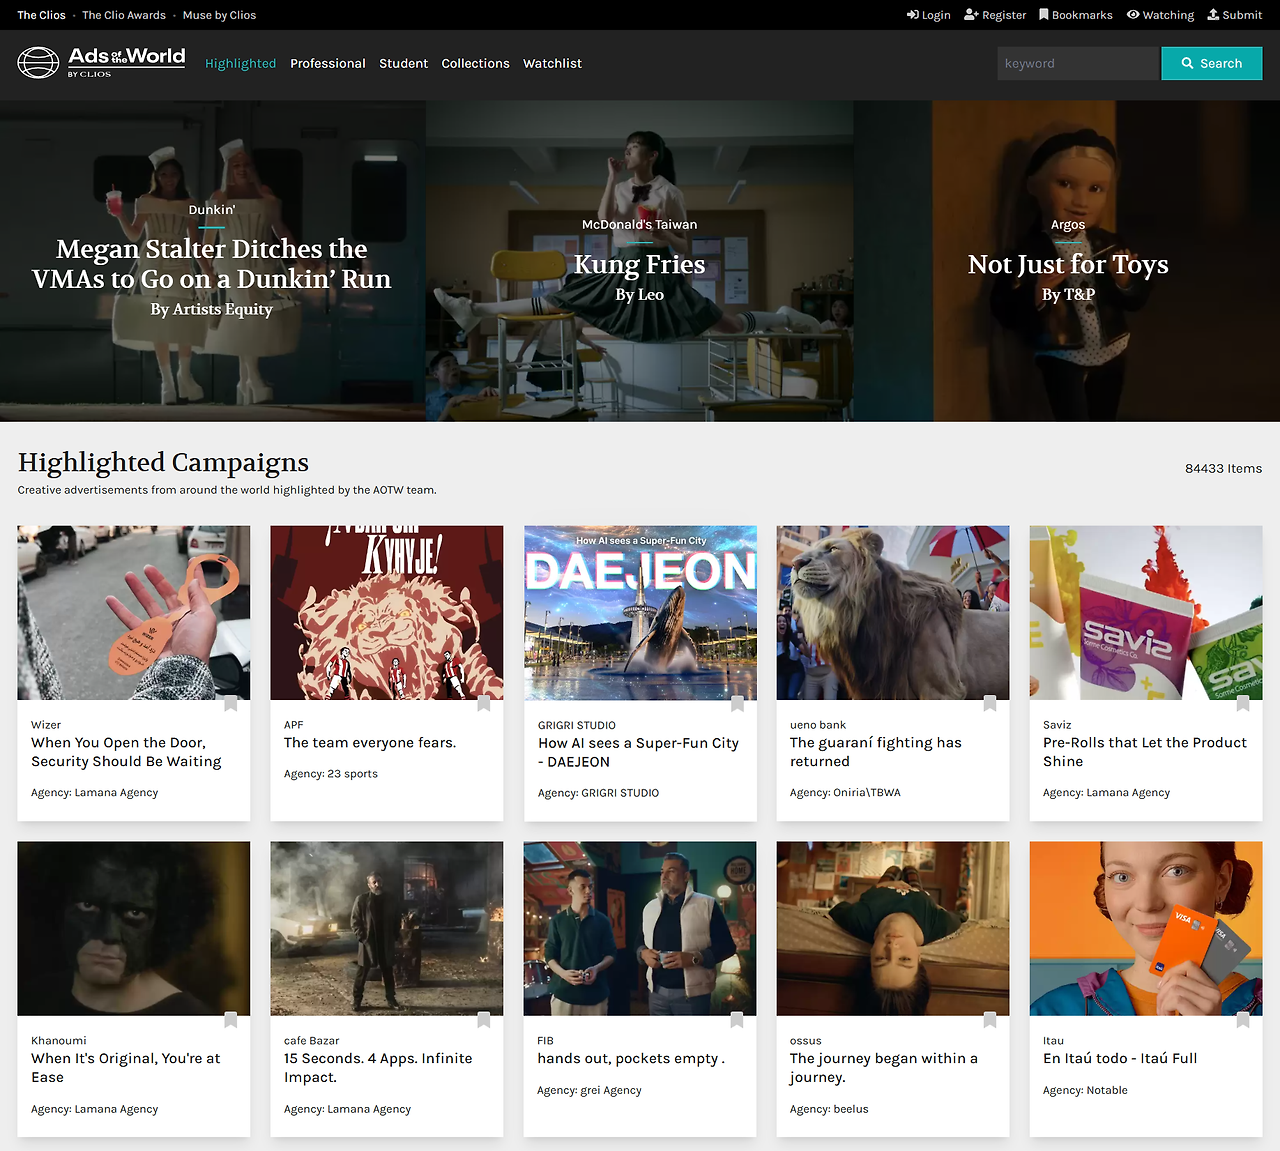The height and width of the screenshot is (1151, 1280).
Task: Click the Lamana Agency text under Wizer
Action: click(116, 793)
